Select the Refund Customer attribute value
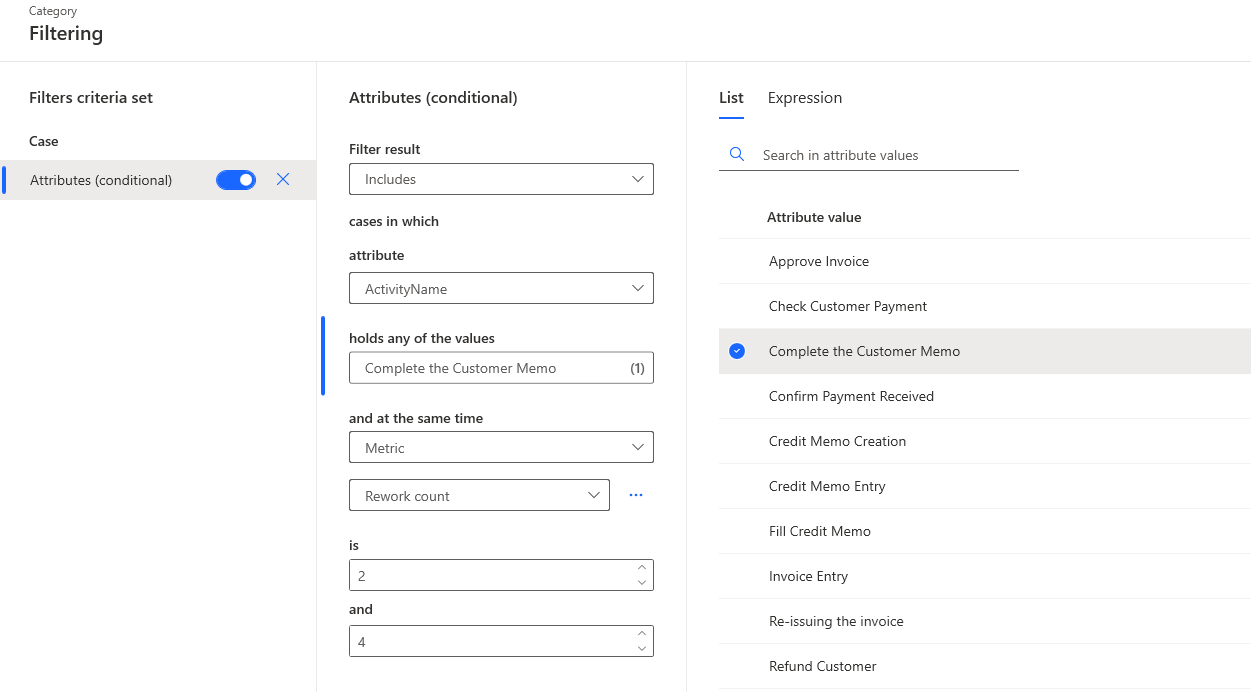1251x692 pixels. pos(823,666)
